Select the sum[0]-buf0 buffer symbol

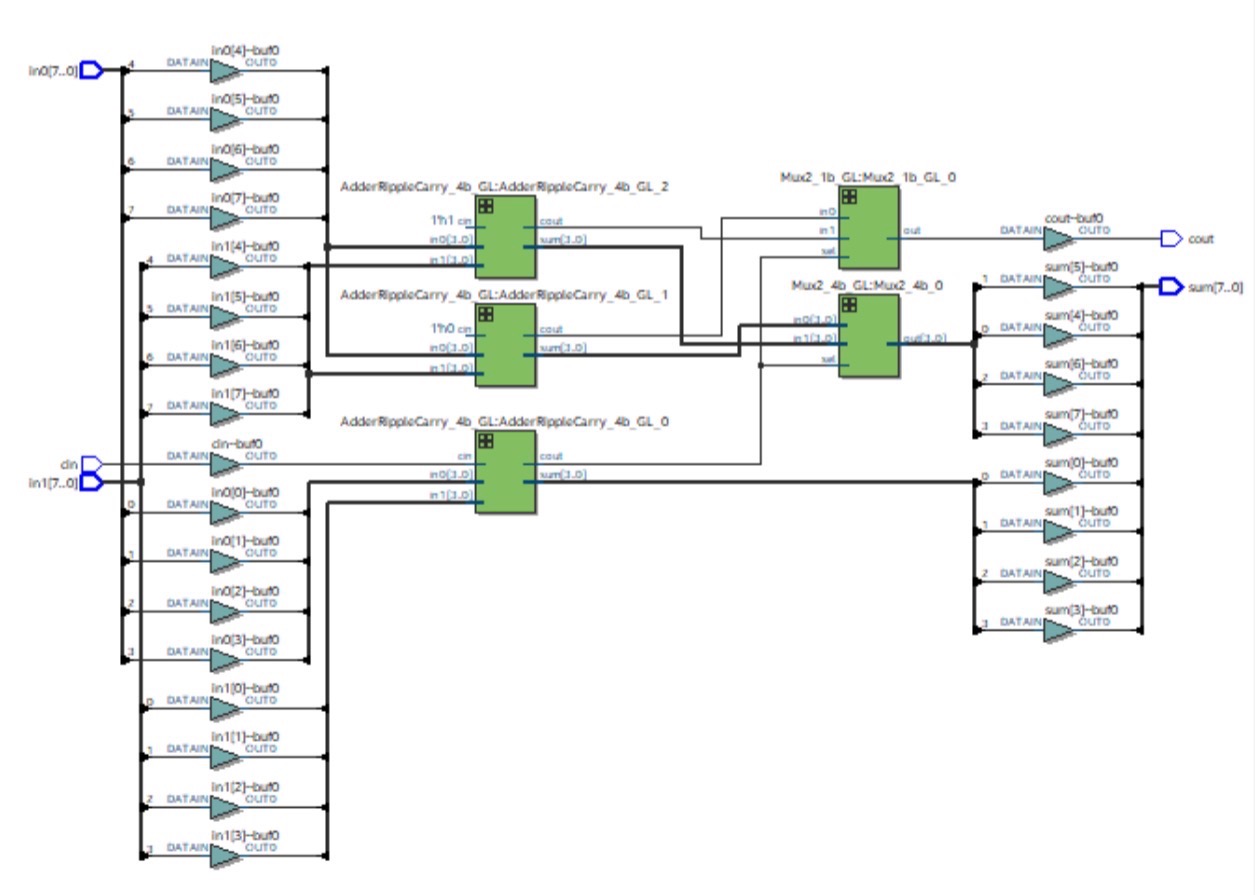[1055, 482]
